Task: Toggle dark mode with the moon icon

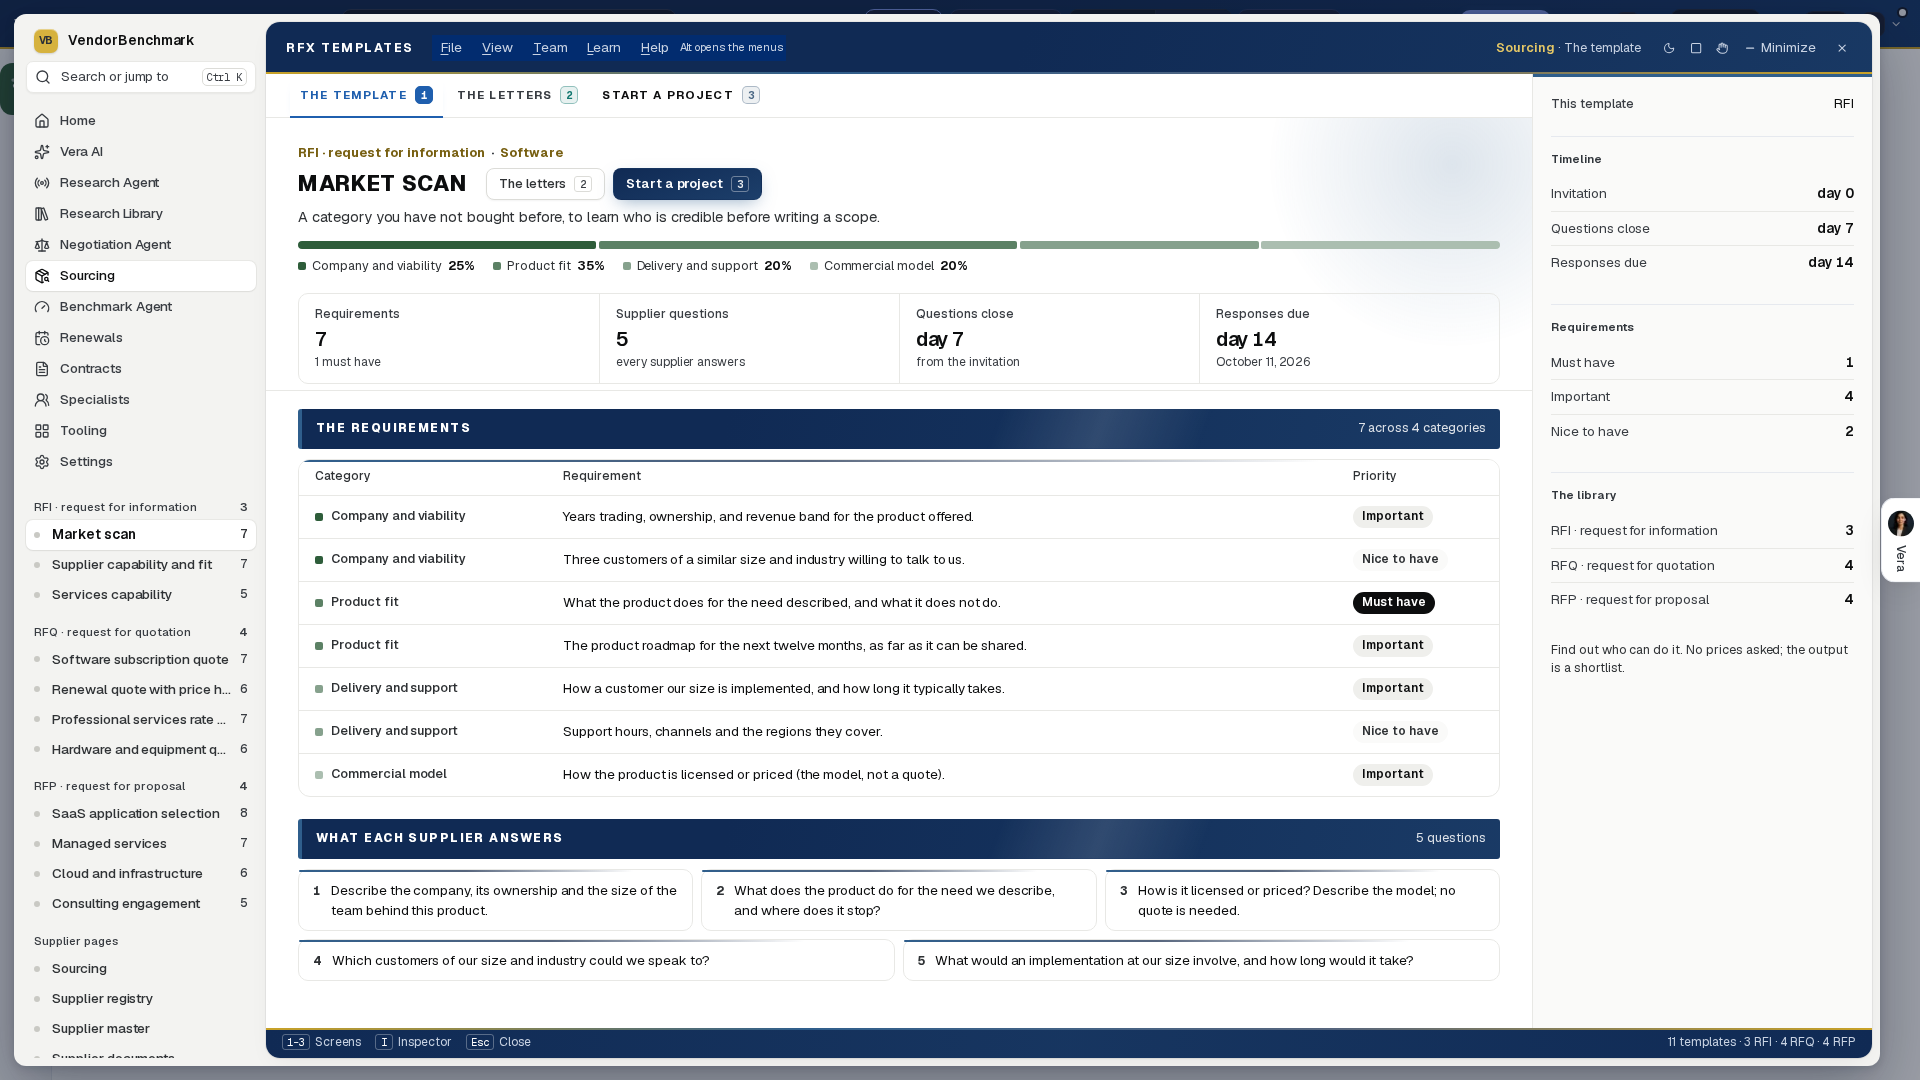Action: coord(1669,48)
